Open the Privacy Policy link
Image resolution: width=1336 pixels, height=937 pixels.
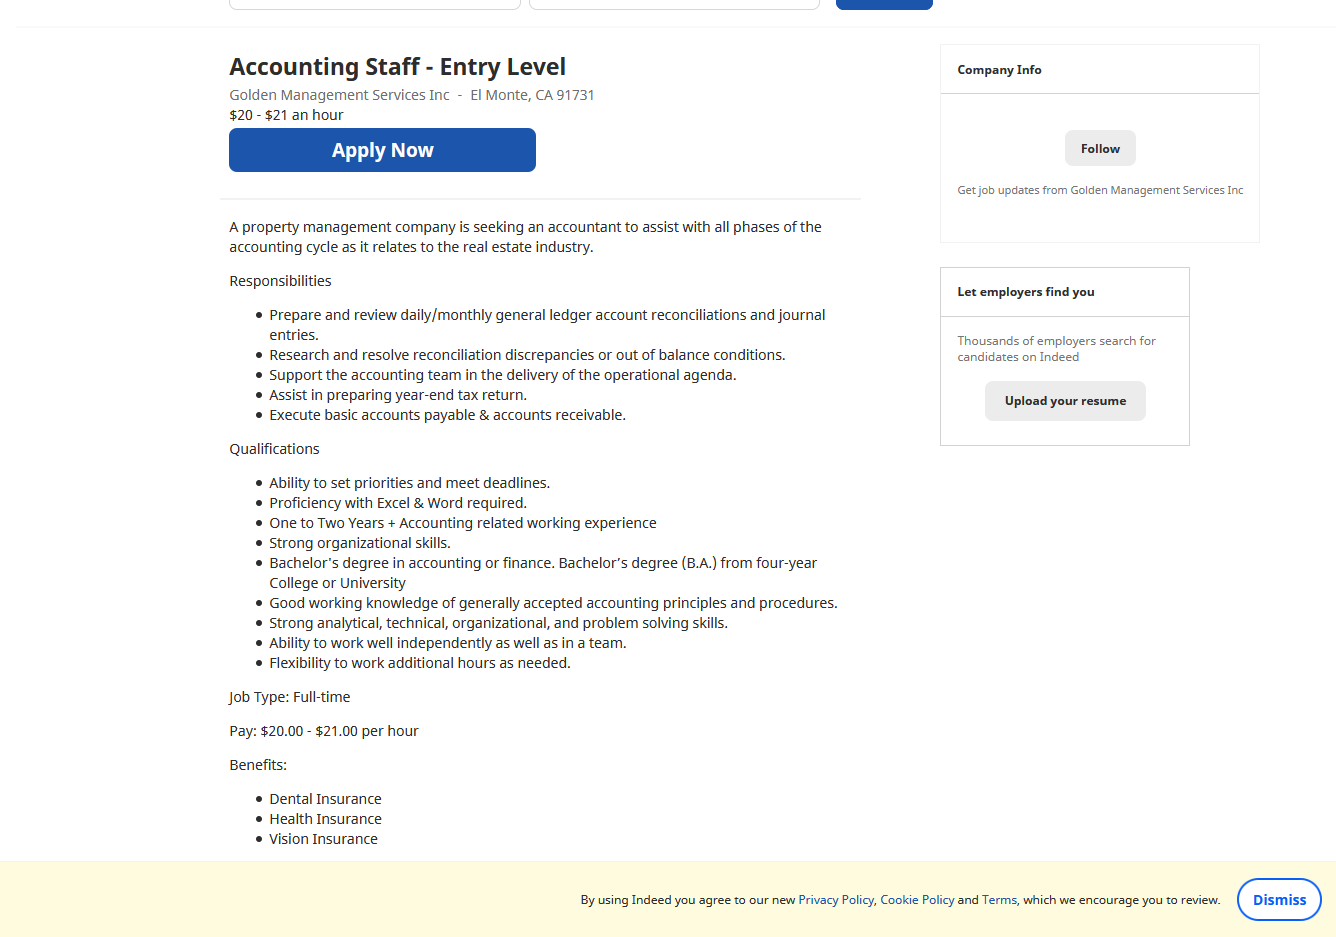tap(836, 900)
